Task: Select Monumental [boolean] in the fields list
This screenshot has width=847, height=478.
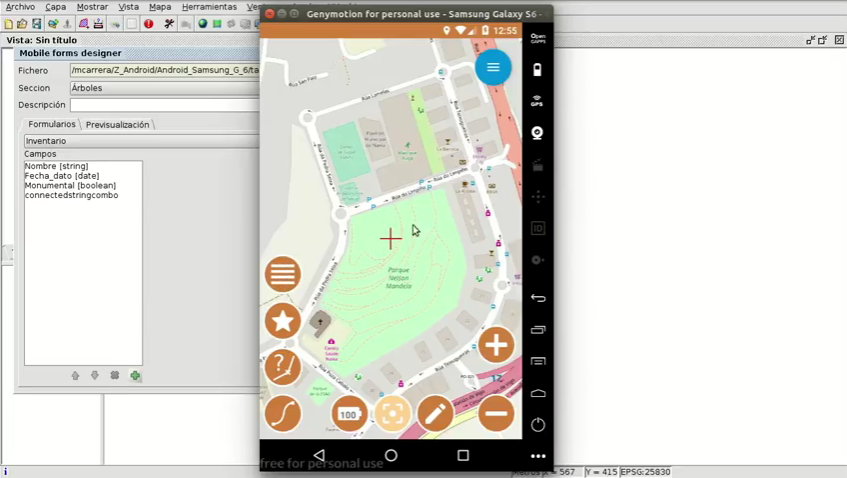Action: pos(70,186)
